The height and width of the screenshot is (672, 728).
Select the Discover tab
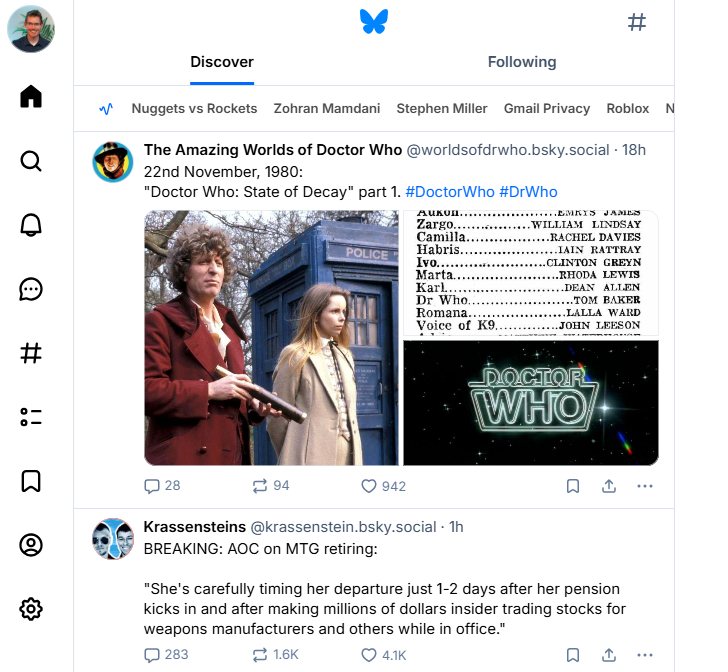pos(222,62)
